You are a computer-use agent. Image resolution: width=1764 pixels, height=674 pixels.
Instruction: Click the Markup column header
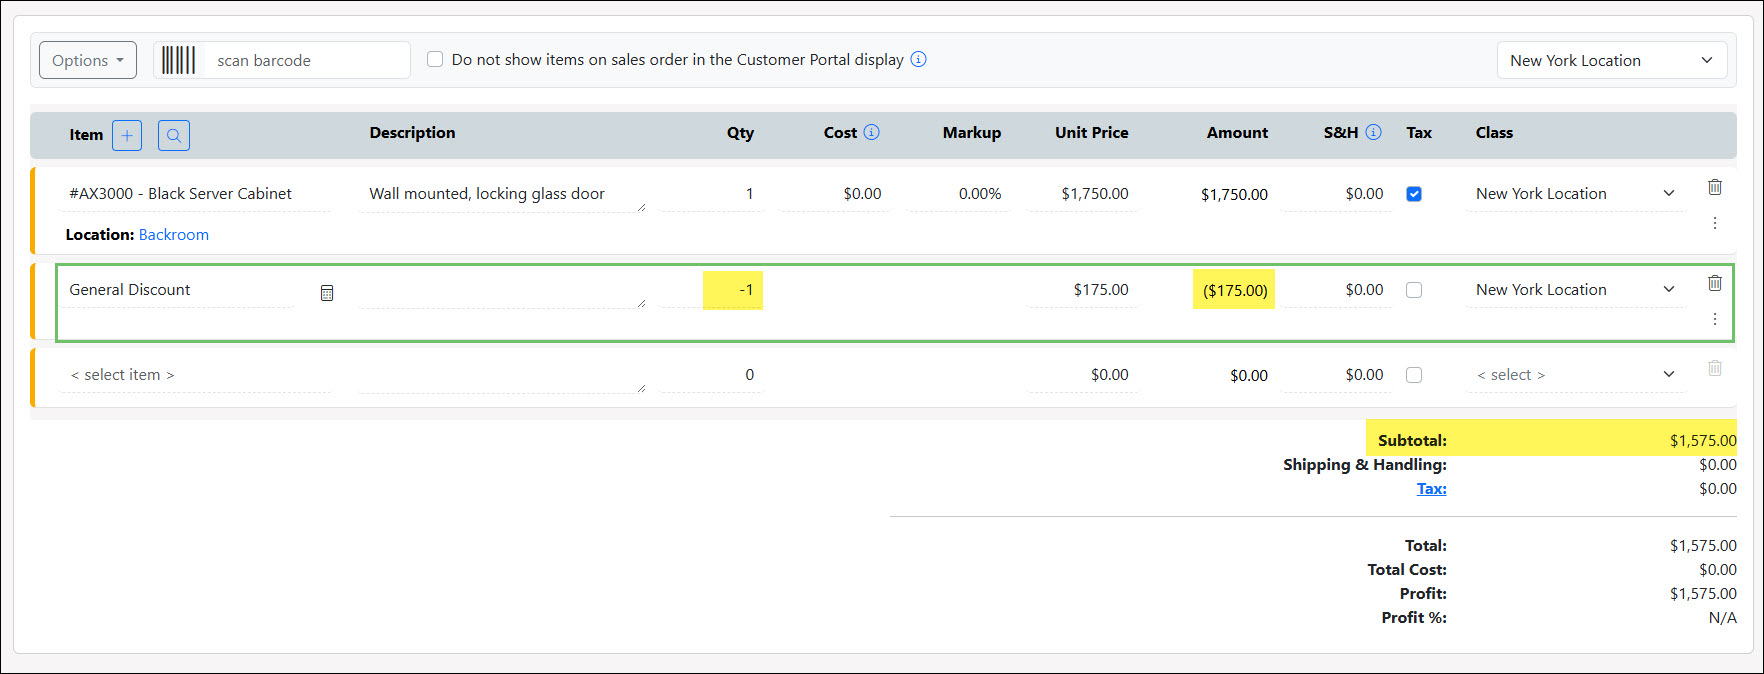(971, 132)
